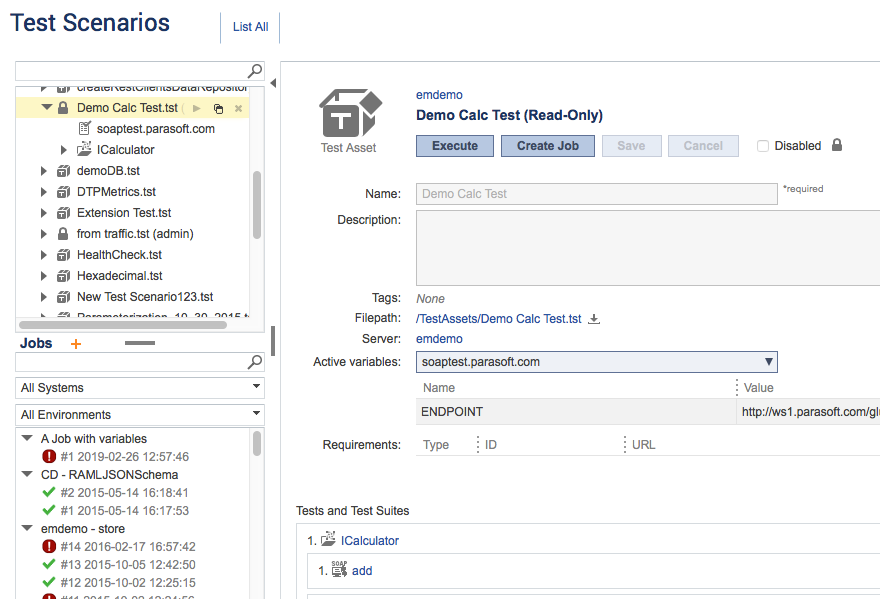The width and height of the screenshot is (880, 599).
Task: Open the All Environments dropdown
Action: 140,415
